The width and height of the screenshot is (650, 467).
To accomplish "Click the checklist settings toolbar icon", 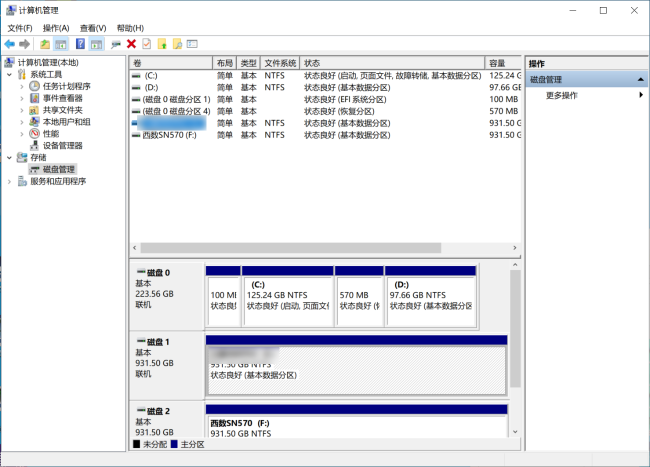I will click(x=192, y=44).
